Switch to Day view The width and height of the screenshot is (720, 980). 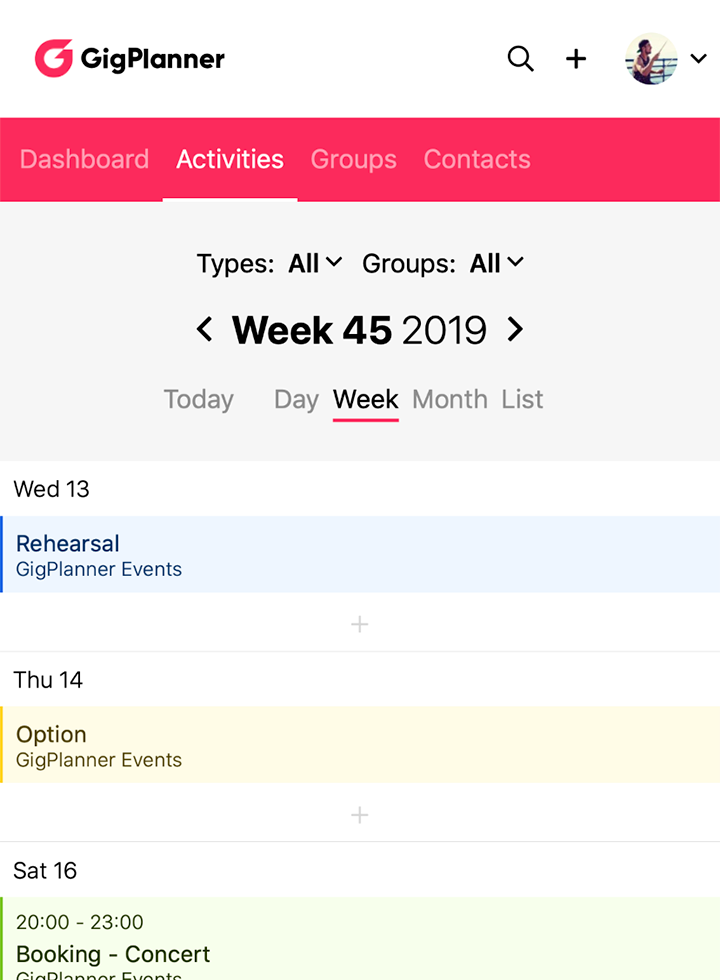point(296,399)
